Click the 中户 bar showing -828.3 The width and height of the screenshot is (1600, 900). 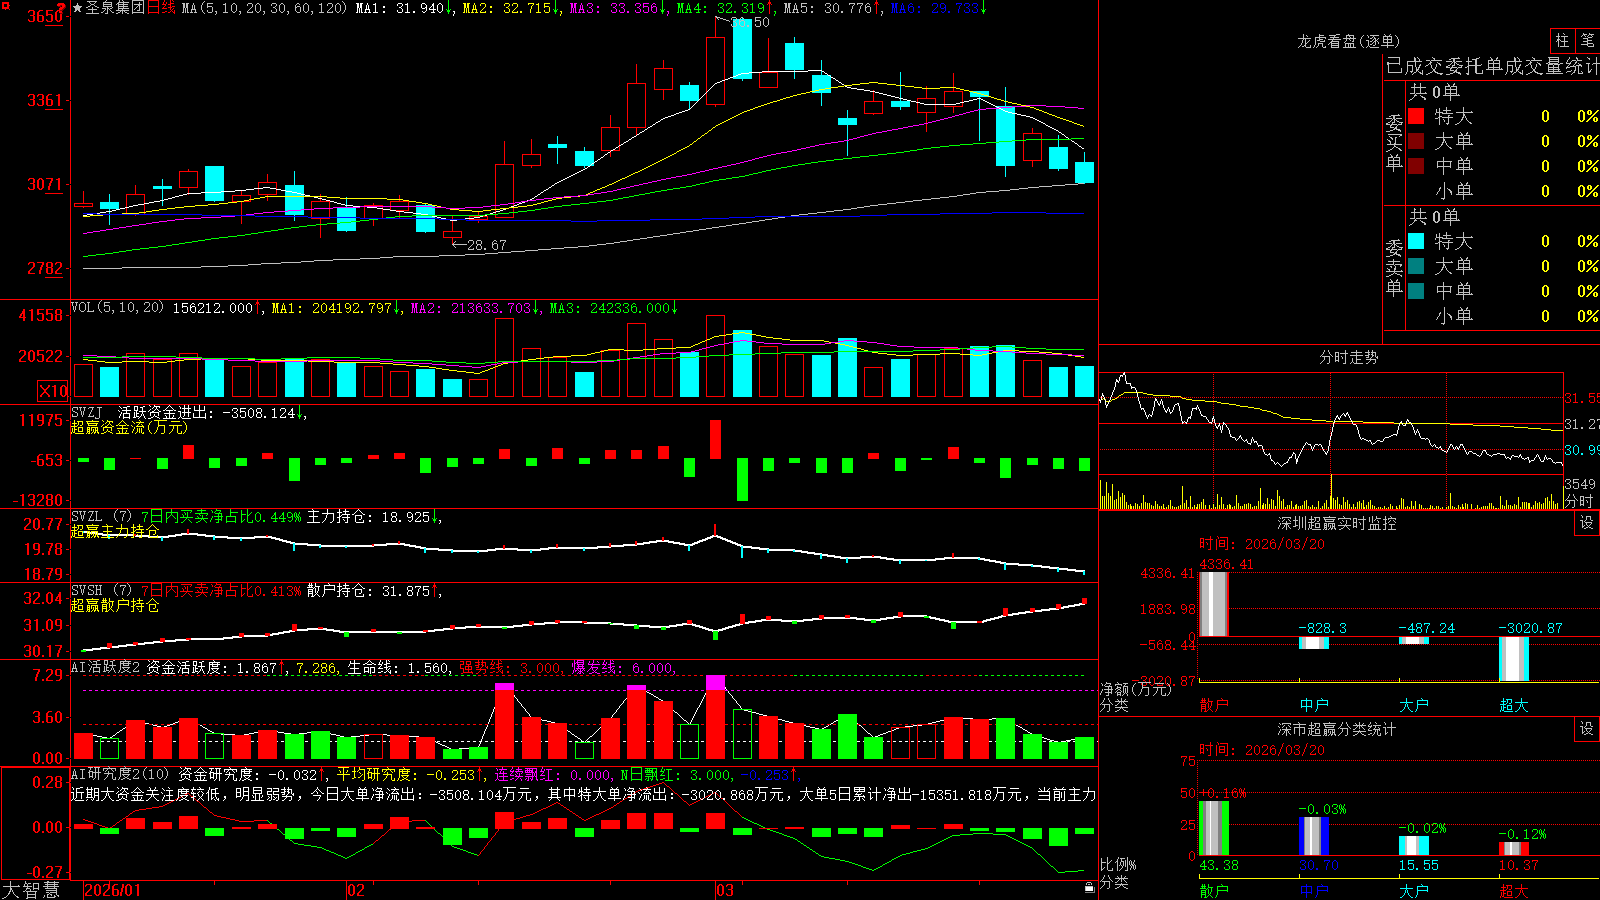(1313, 643)
